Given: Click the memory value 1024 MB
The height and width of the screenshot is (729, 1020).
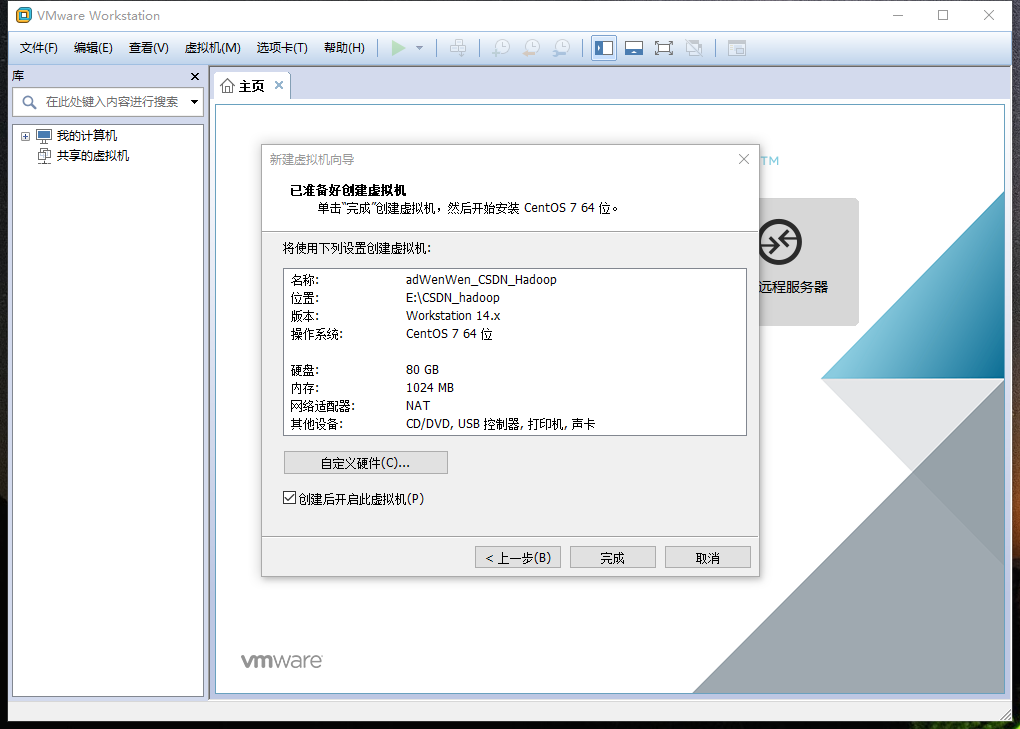Looking at the screenshot, I should (429, 388).
